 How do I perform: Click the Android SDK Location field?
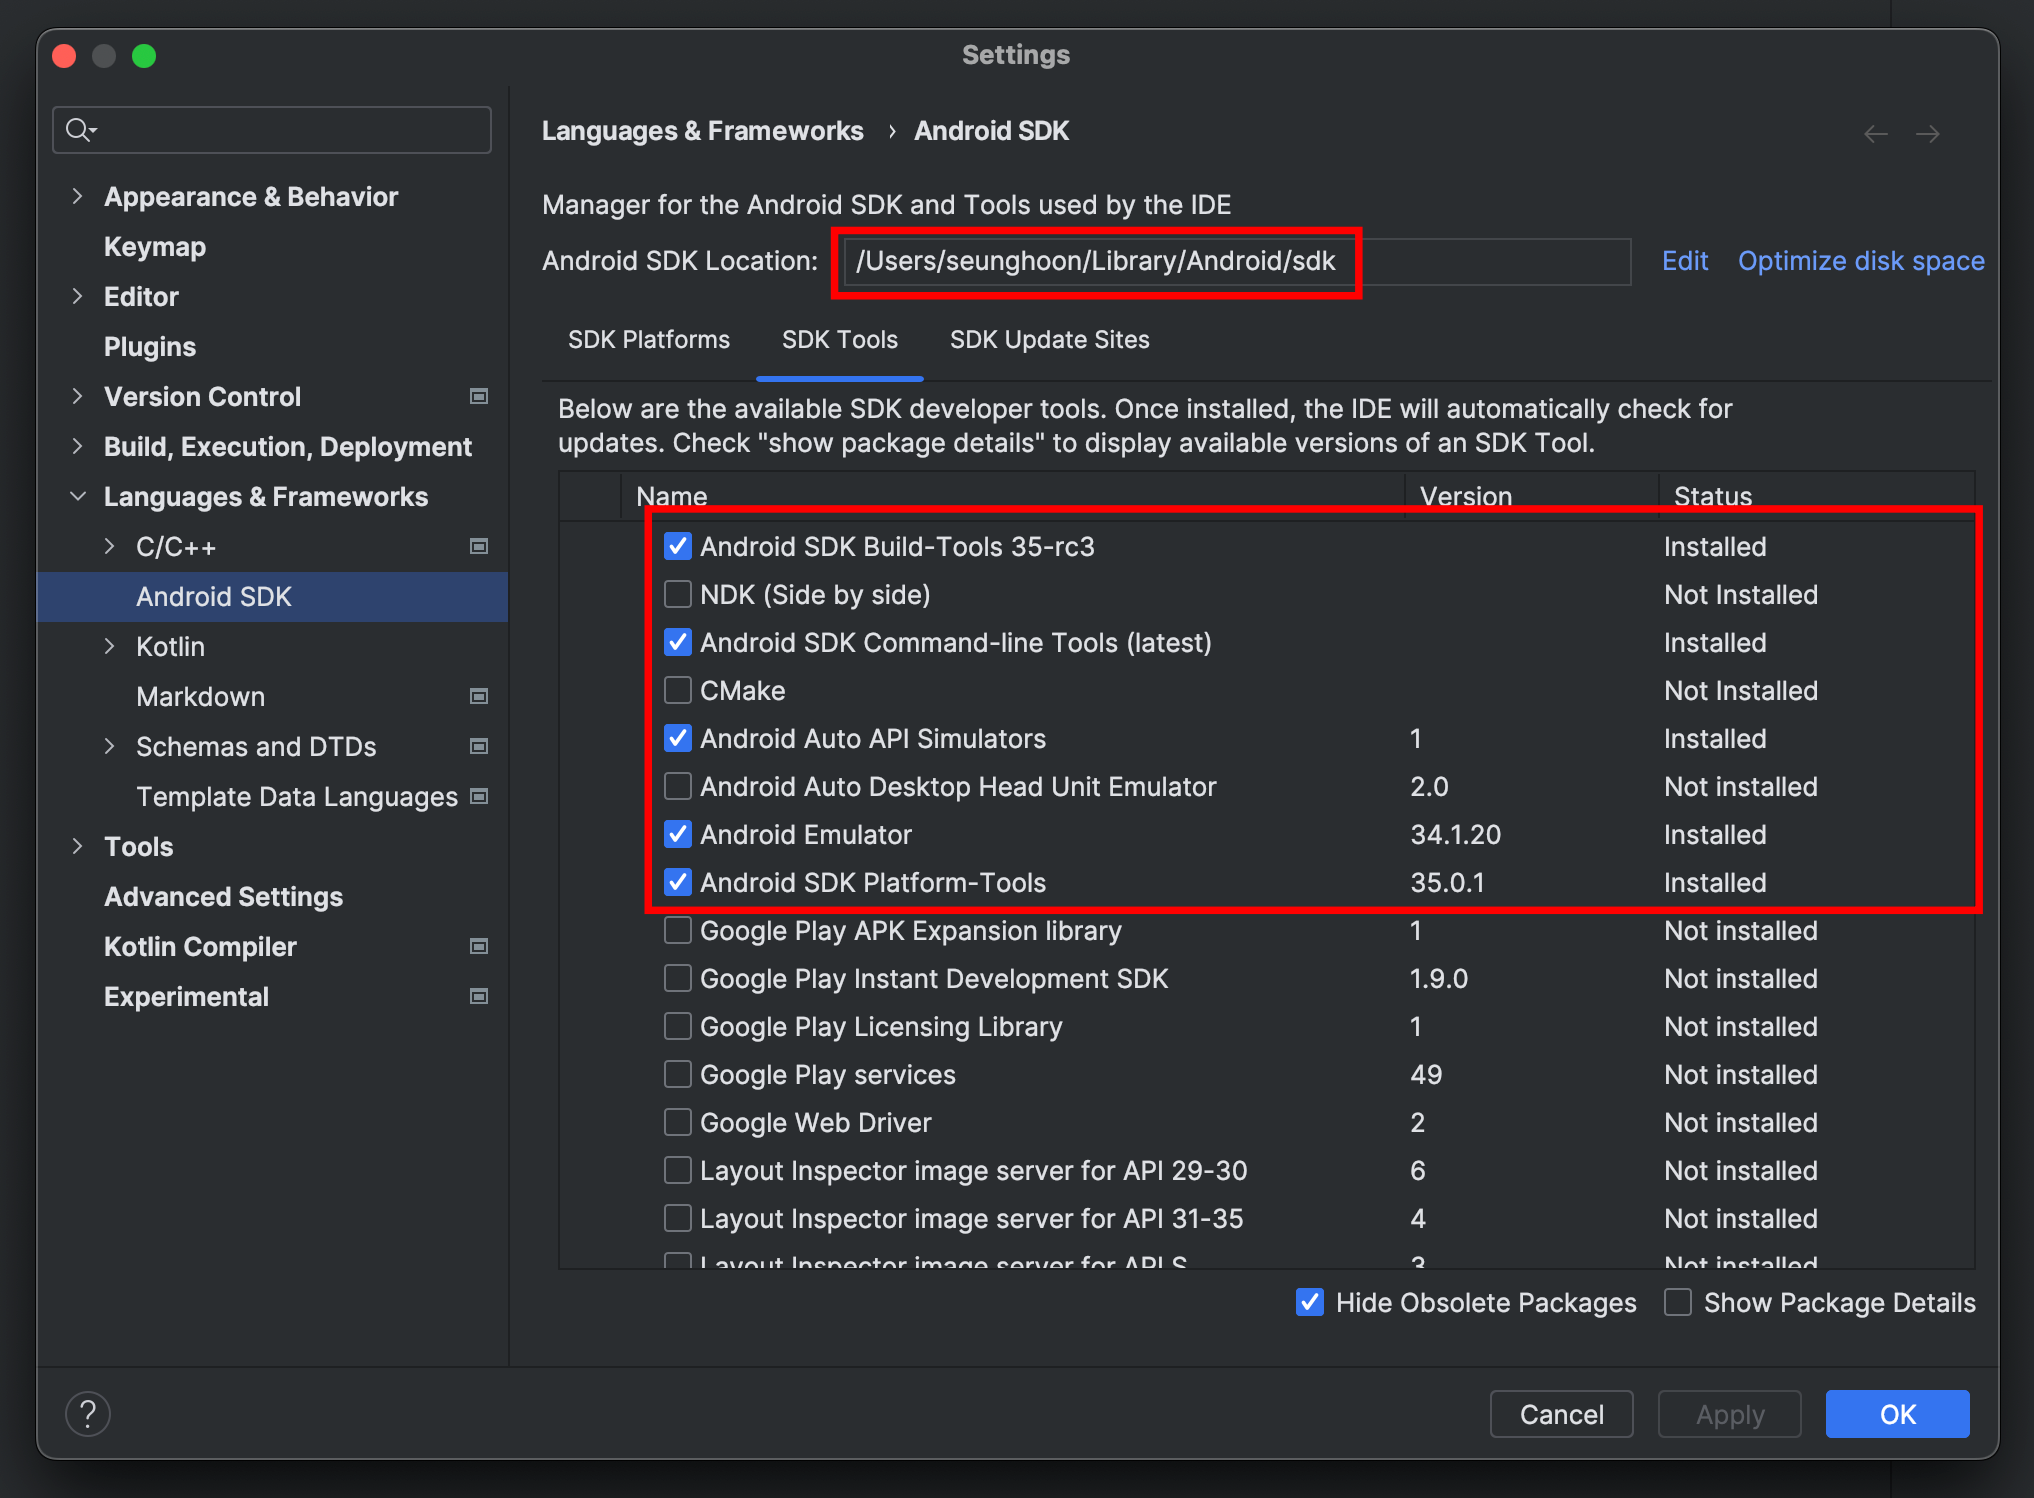(1236, 262)
